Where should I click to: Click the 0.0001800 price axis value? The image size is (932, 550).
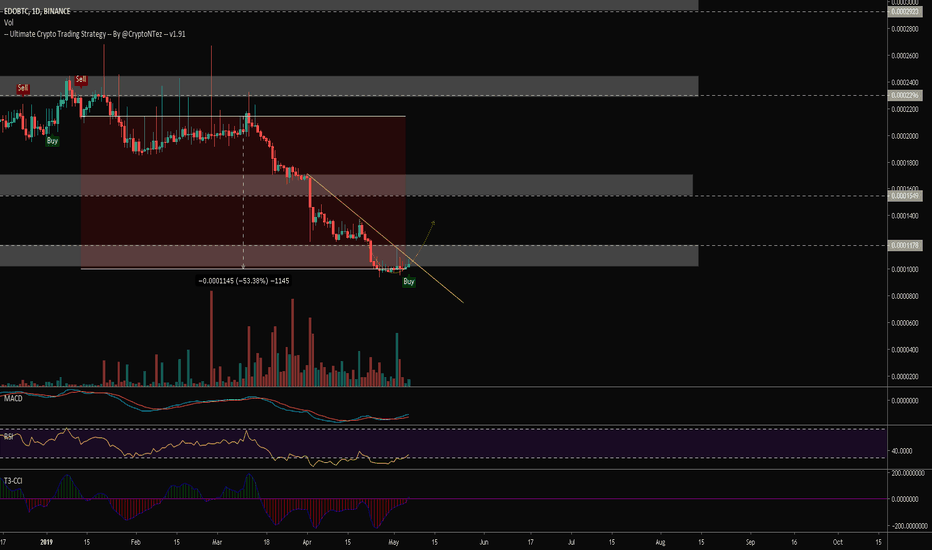tap(905, 163)
